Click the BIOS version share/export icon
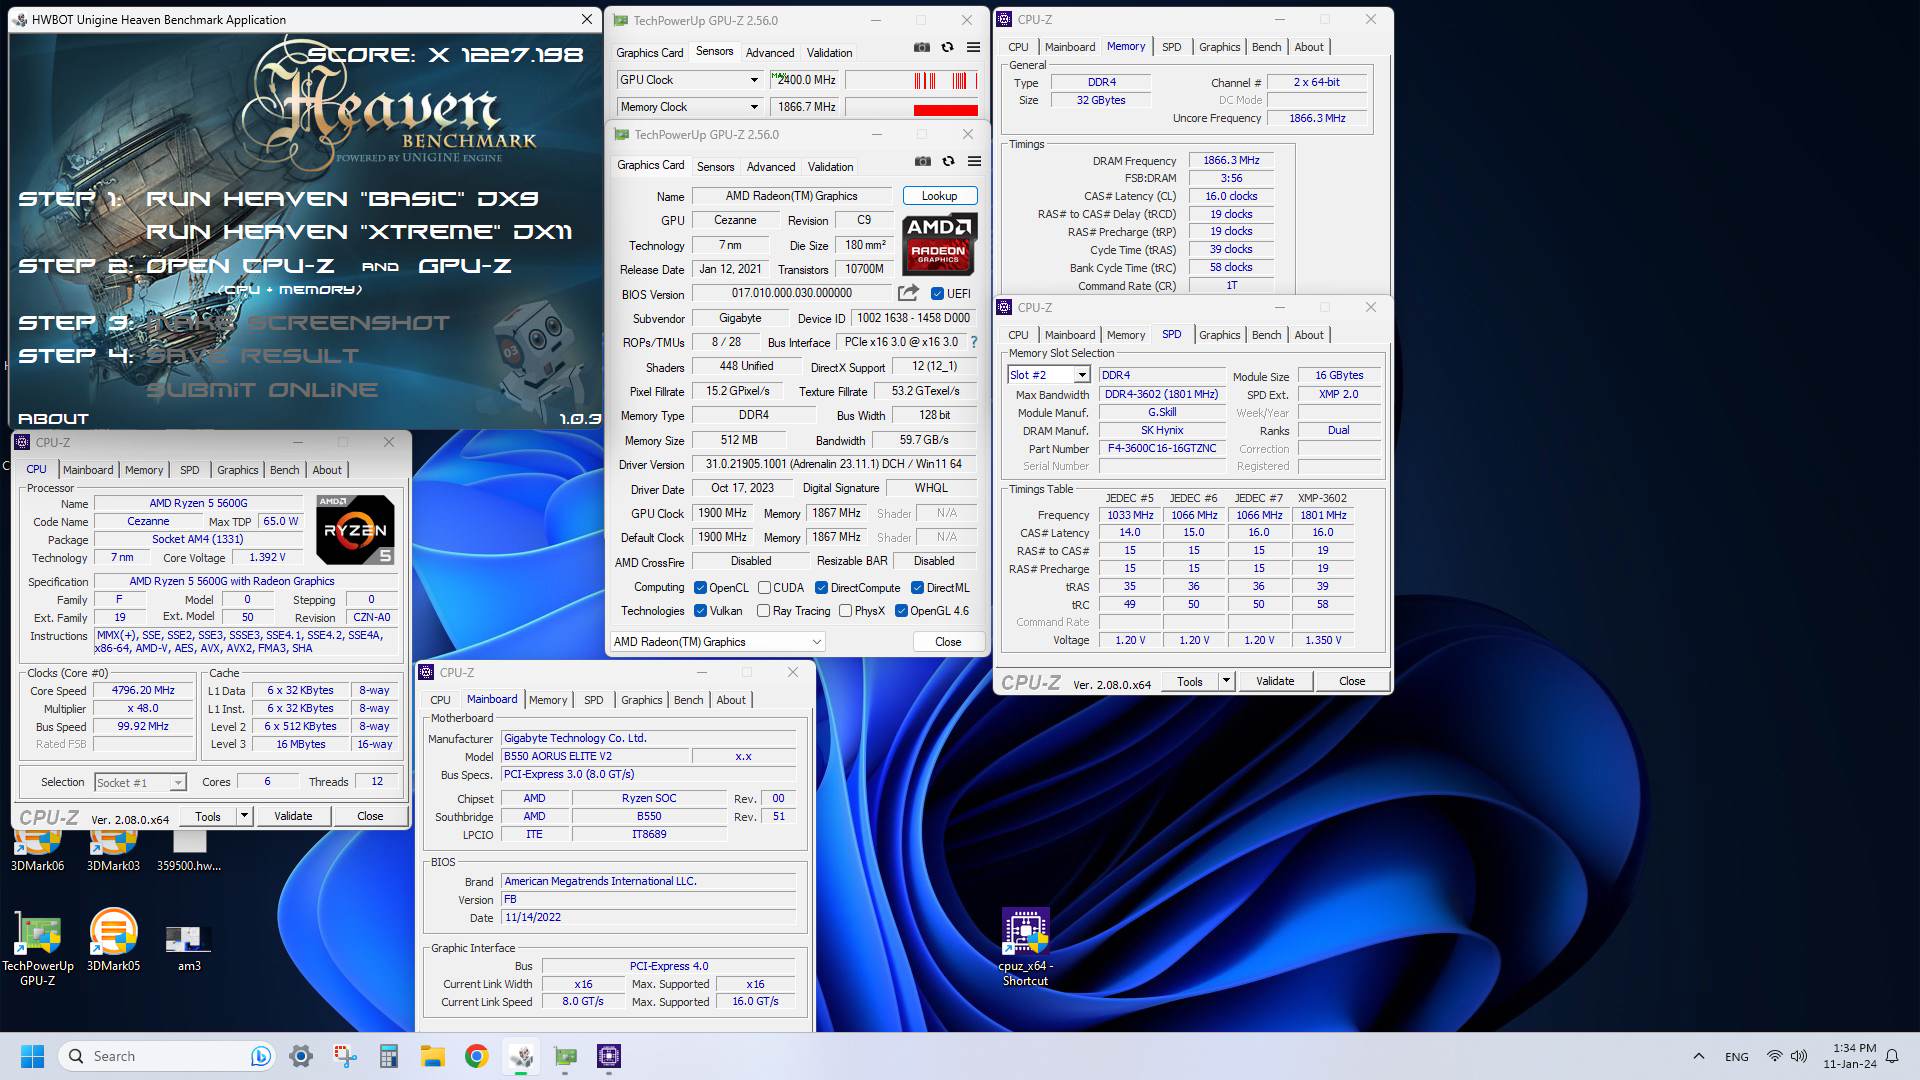Viewport: 1920px width, 1080px height. click(908, 293)
